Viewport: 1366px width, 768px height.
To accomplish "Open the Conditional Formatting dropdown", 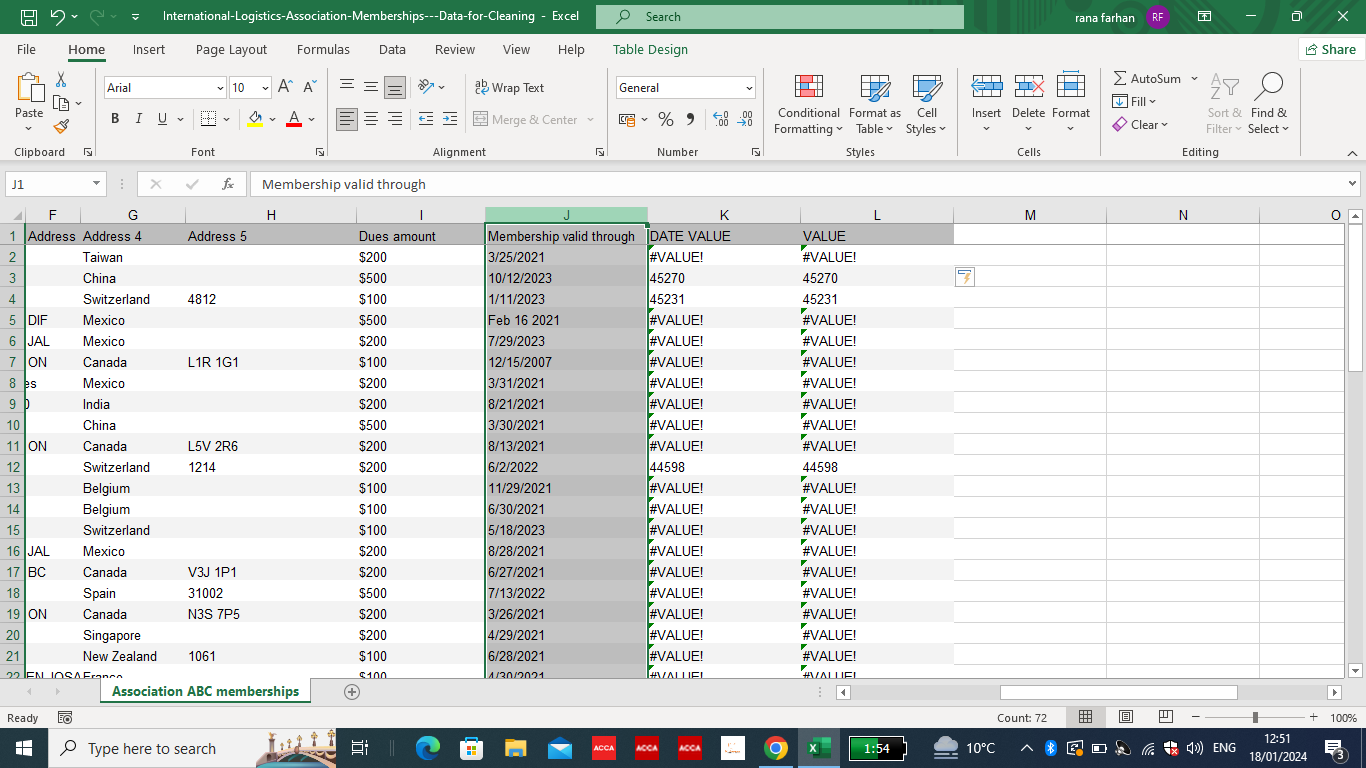I will click(809, 104).
